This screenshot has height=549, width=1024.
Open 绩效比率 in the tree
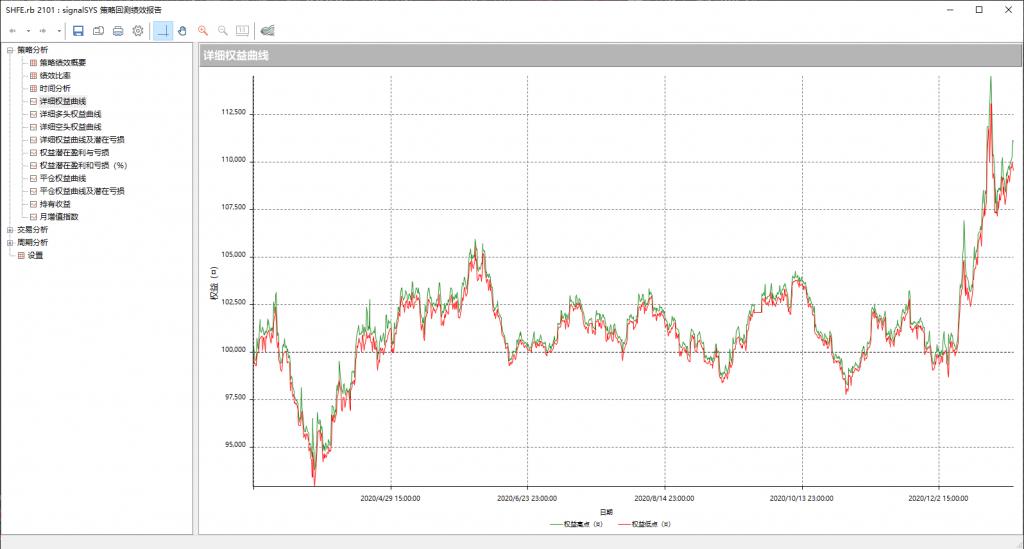click(x=55, y=76)
